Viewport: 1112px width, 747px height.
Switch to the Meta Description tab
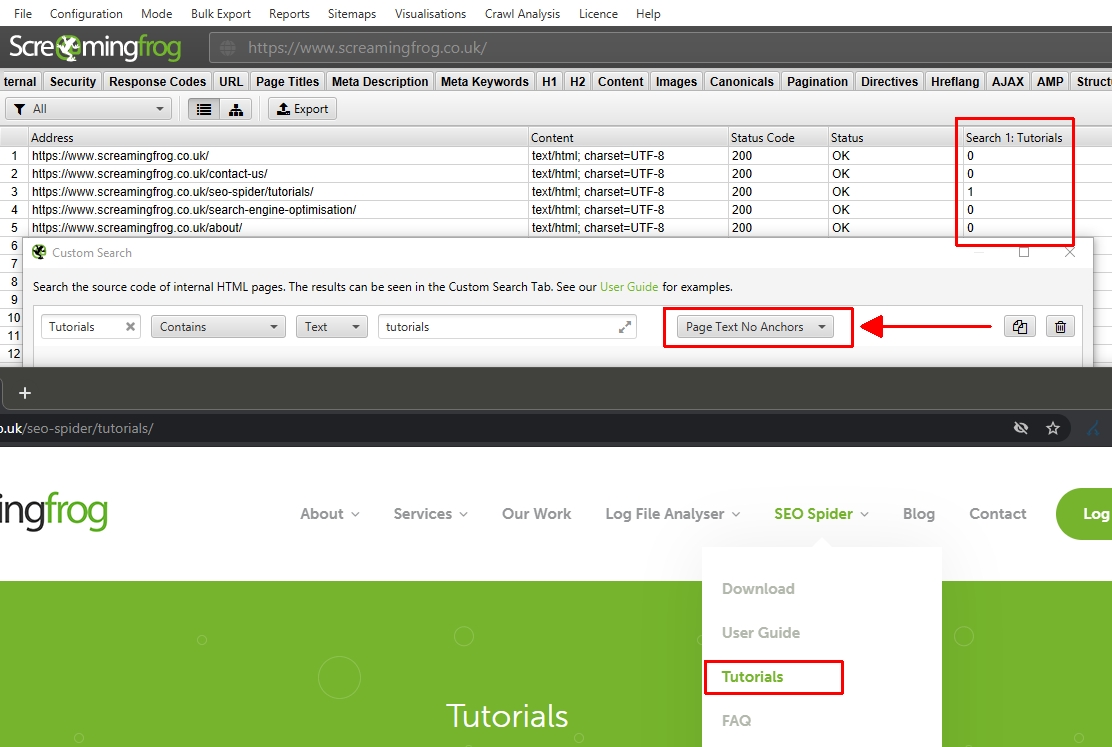click(380, 82)
